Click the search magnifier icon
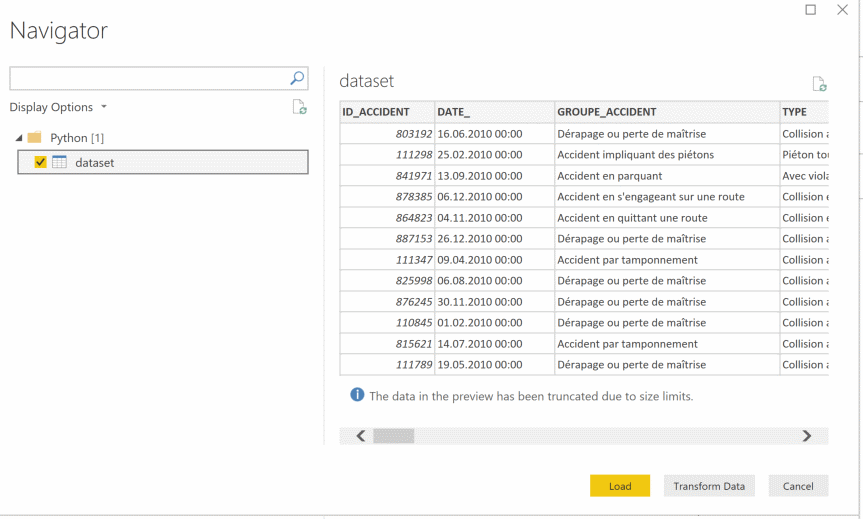This screenshot has height=519, width=863. click(x=297, y=78)
